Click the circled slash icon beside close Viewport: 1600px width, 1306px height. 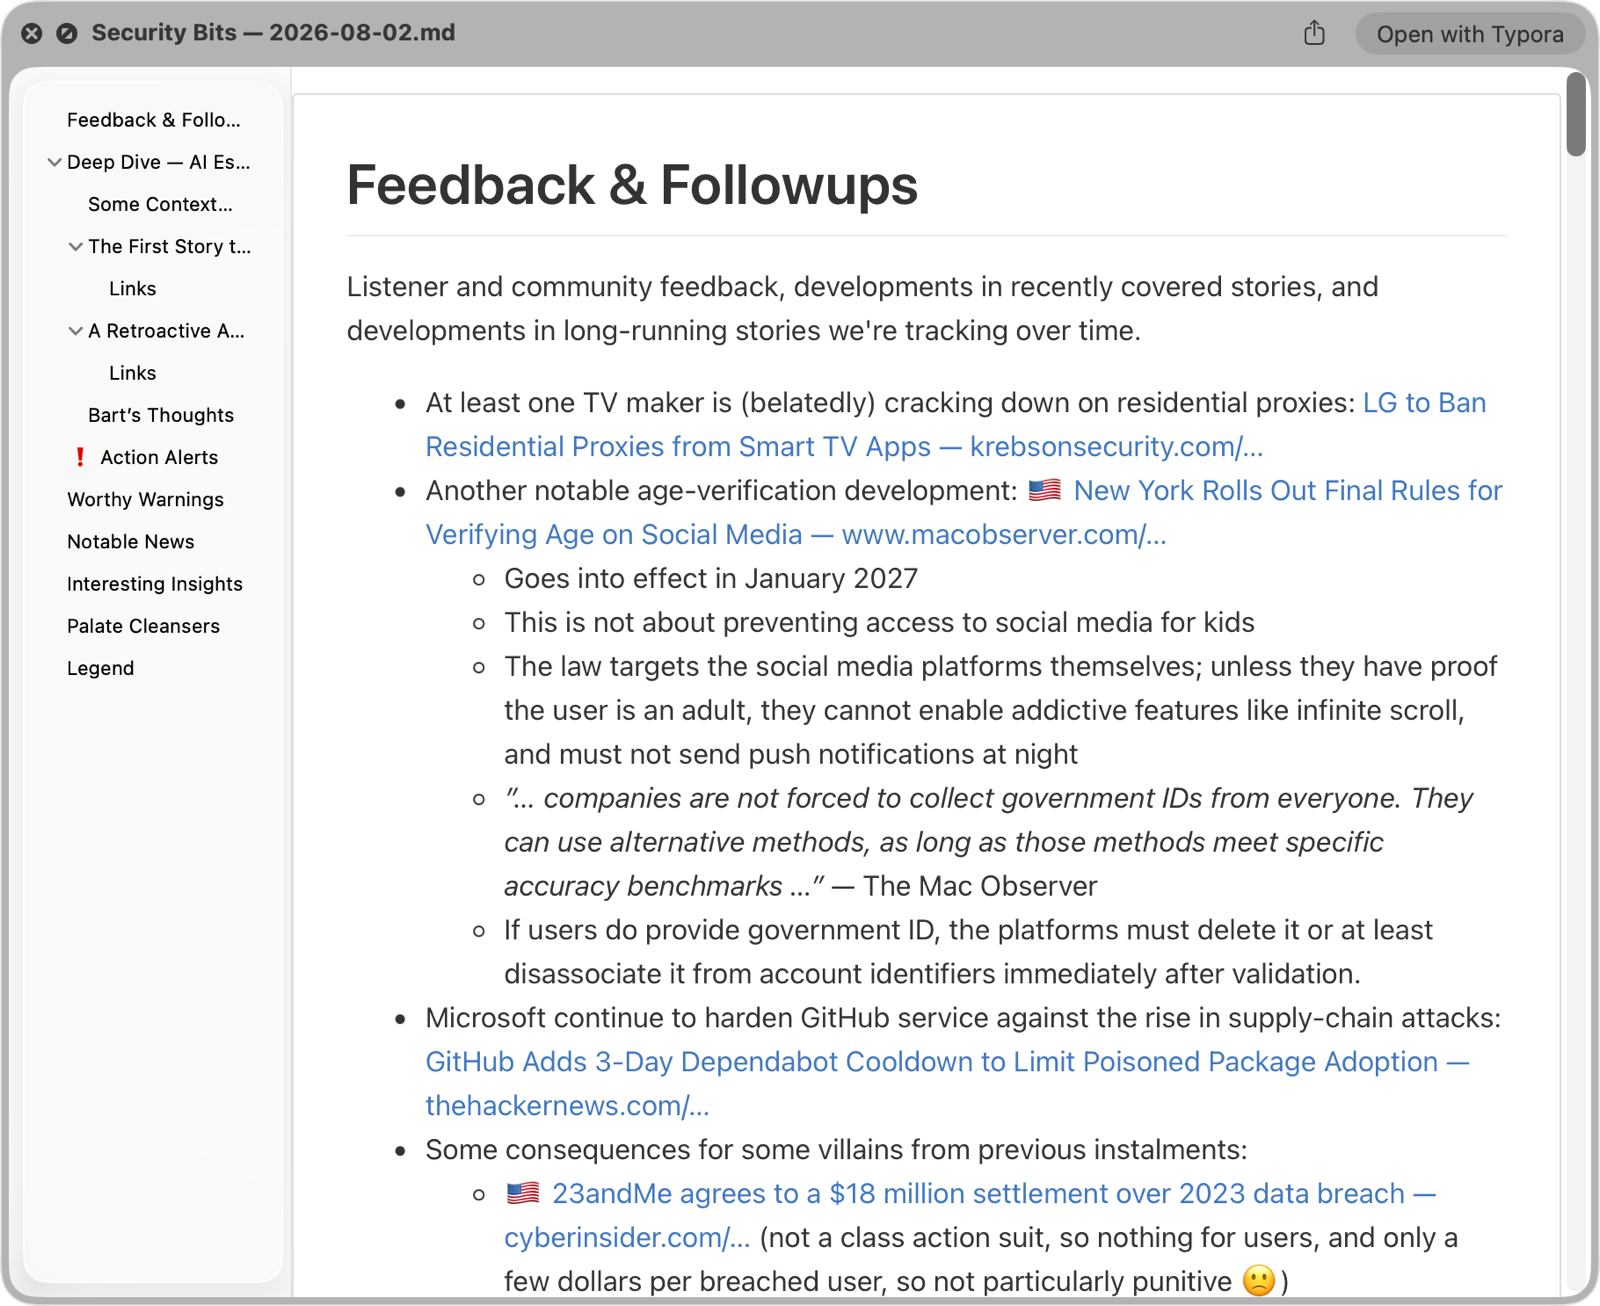click(x=67, y=33)
